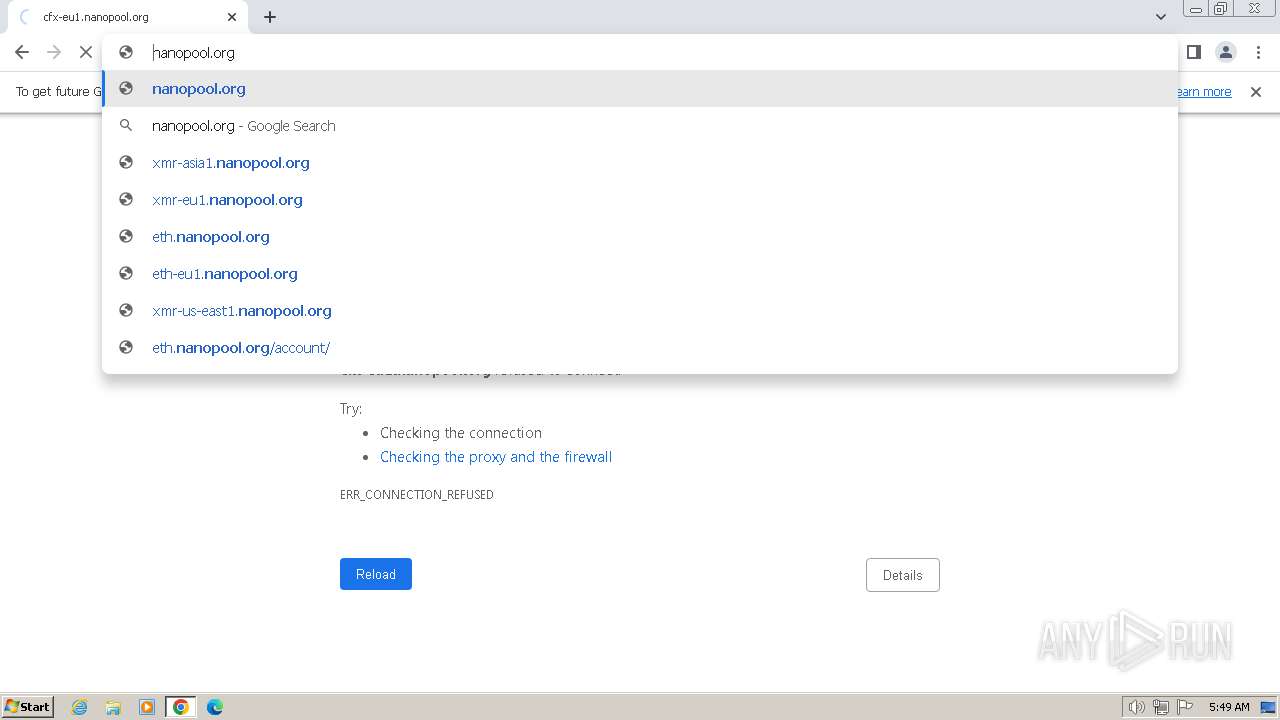Open network status tray icon

pyautogui.click(x=1161, y=707)
